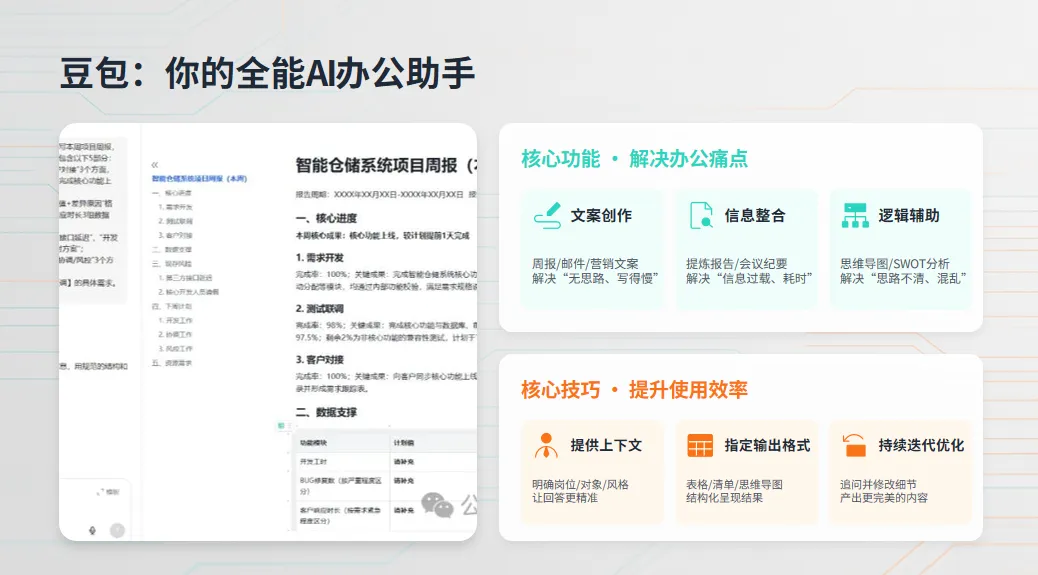Click the microphone icon in chat input
Image resolution: width=1038 pixels, height=575 pixels.
pyautogui.click(x=93, y=530)
